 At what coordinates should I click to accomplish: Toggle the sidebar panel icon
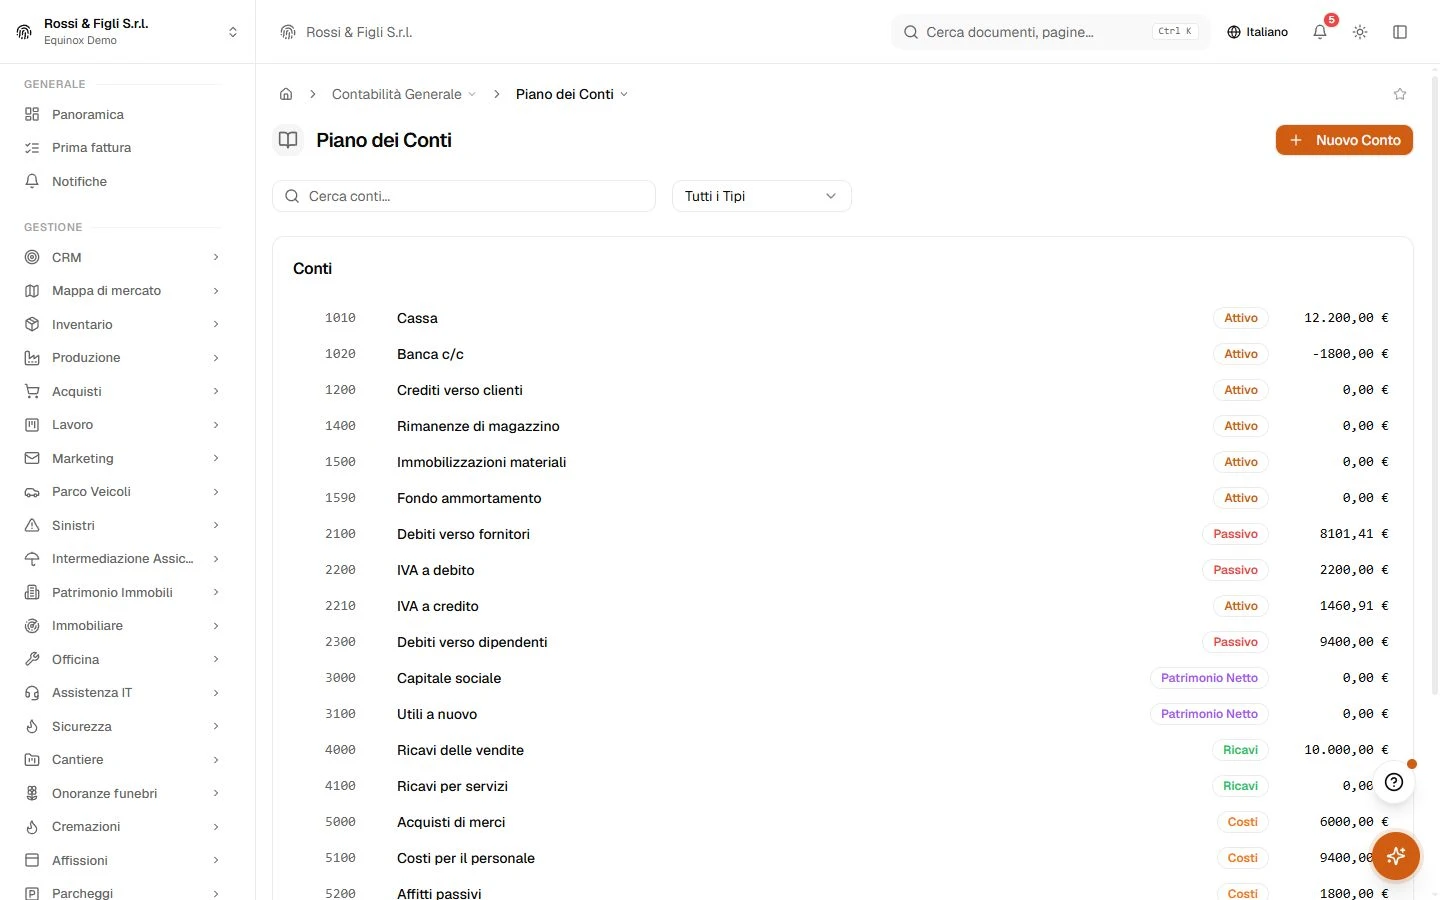click(x=1400, y=32)
